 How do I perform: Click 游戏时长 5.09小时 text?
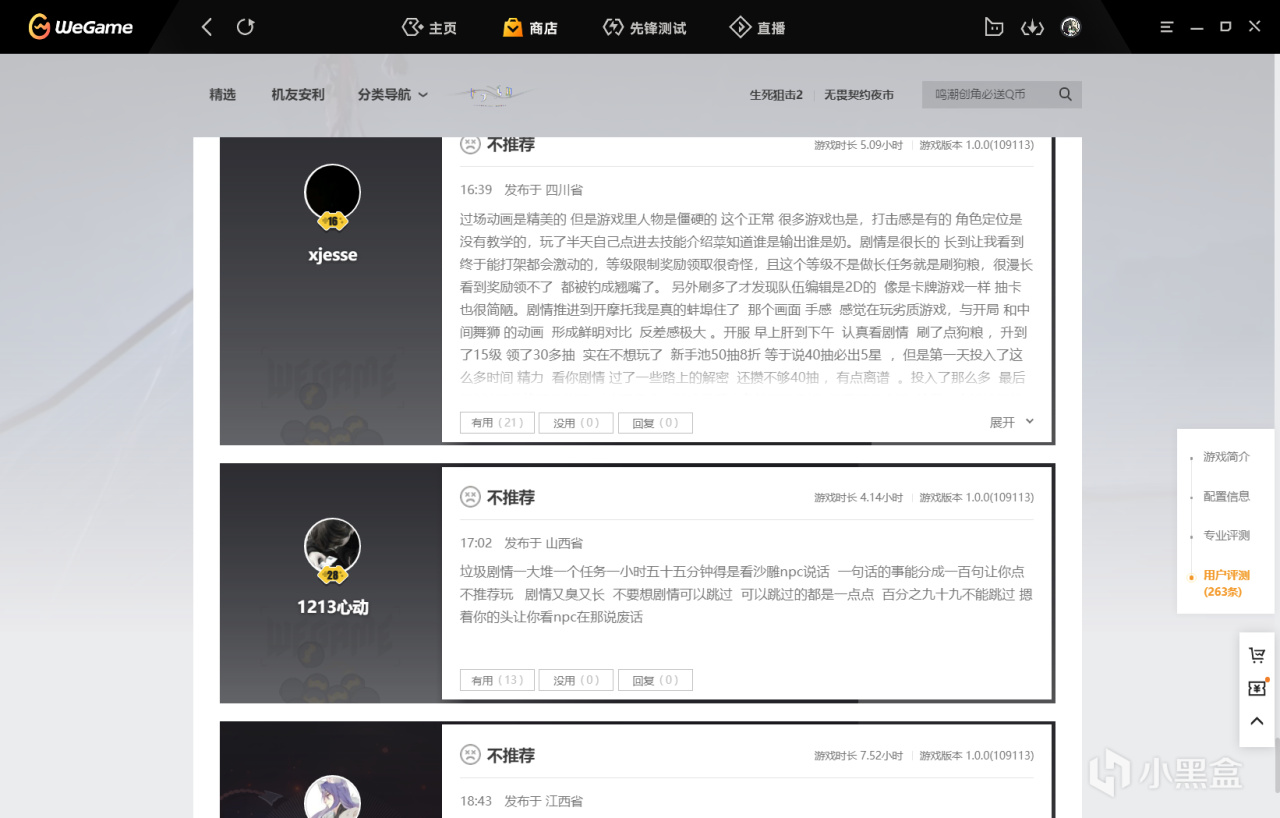pos(858,145)
